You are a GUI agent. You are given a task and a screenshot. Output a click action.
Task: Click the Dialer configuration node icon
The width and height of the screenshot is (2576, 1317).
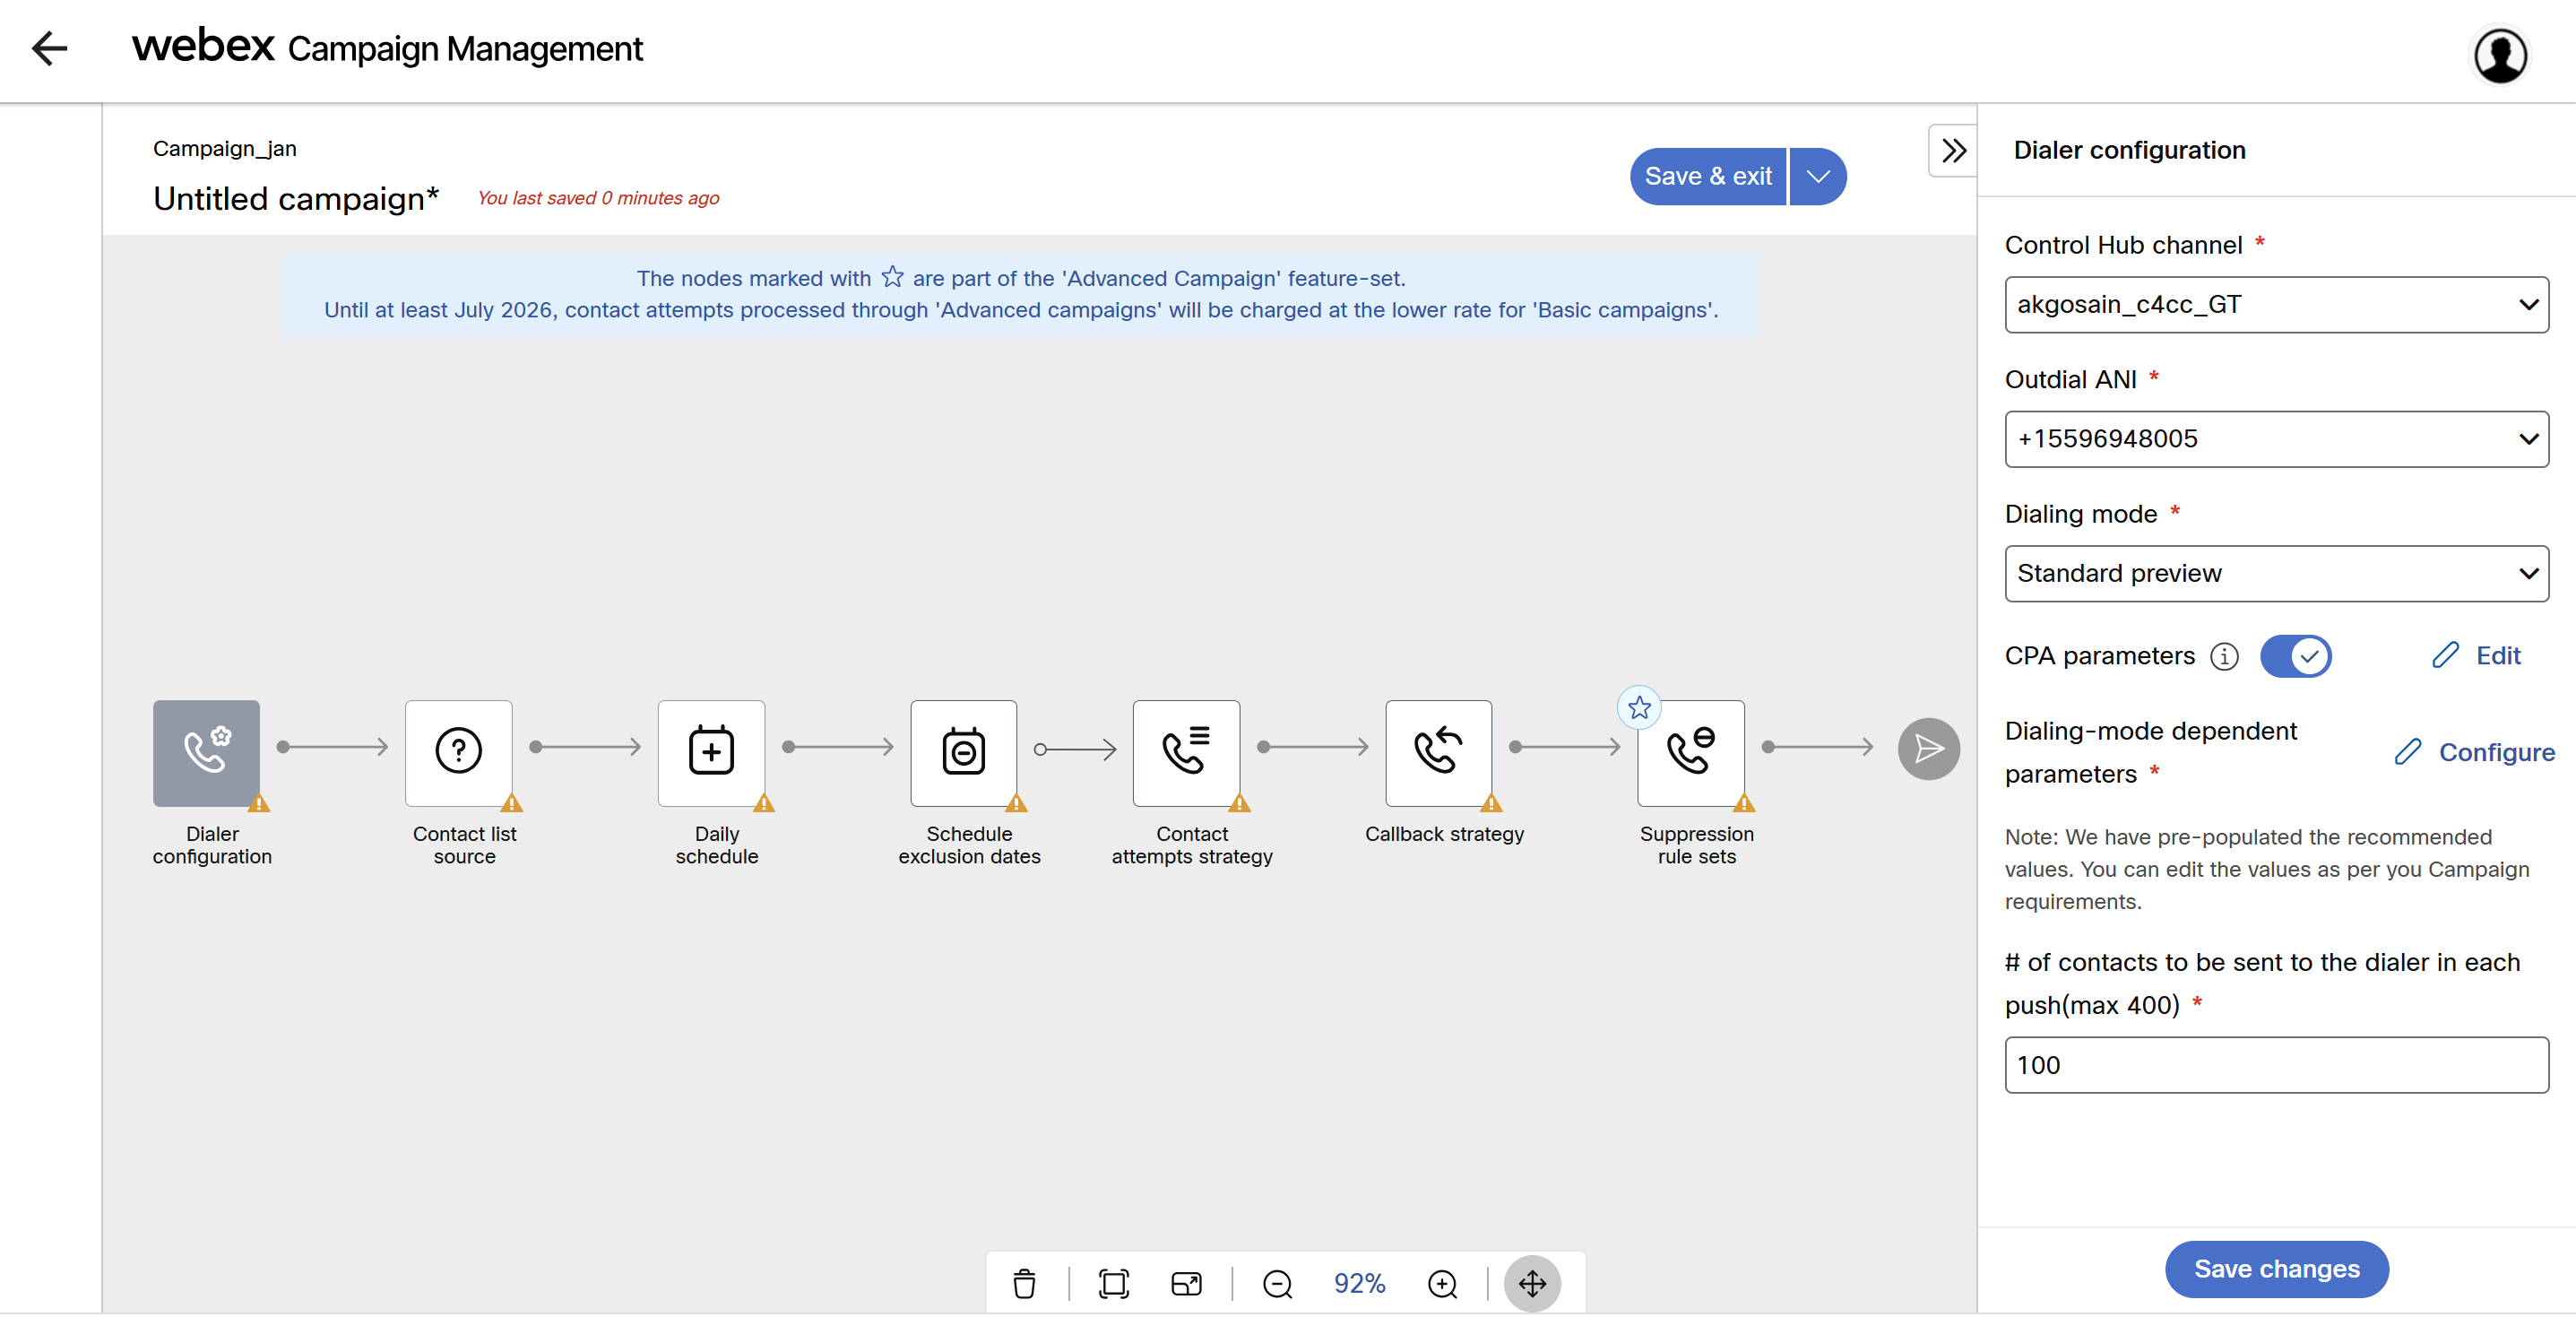point(206,752)
